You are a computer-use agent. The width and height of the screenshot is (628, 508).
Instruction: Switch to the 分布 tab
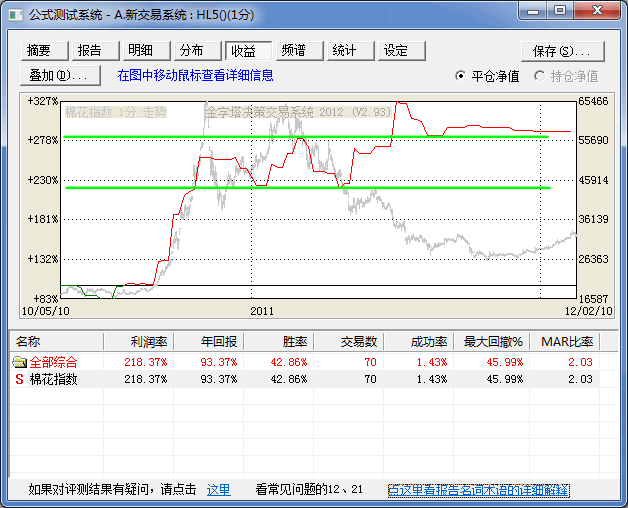pos(197,51)
